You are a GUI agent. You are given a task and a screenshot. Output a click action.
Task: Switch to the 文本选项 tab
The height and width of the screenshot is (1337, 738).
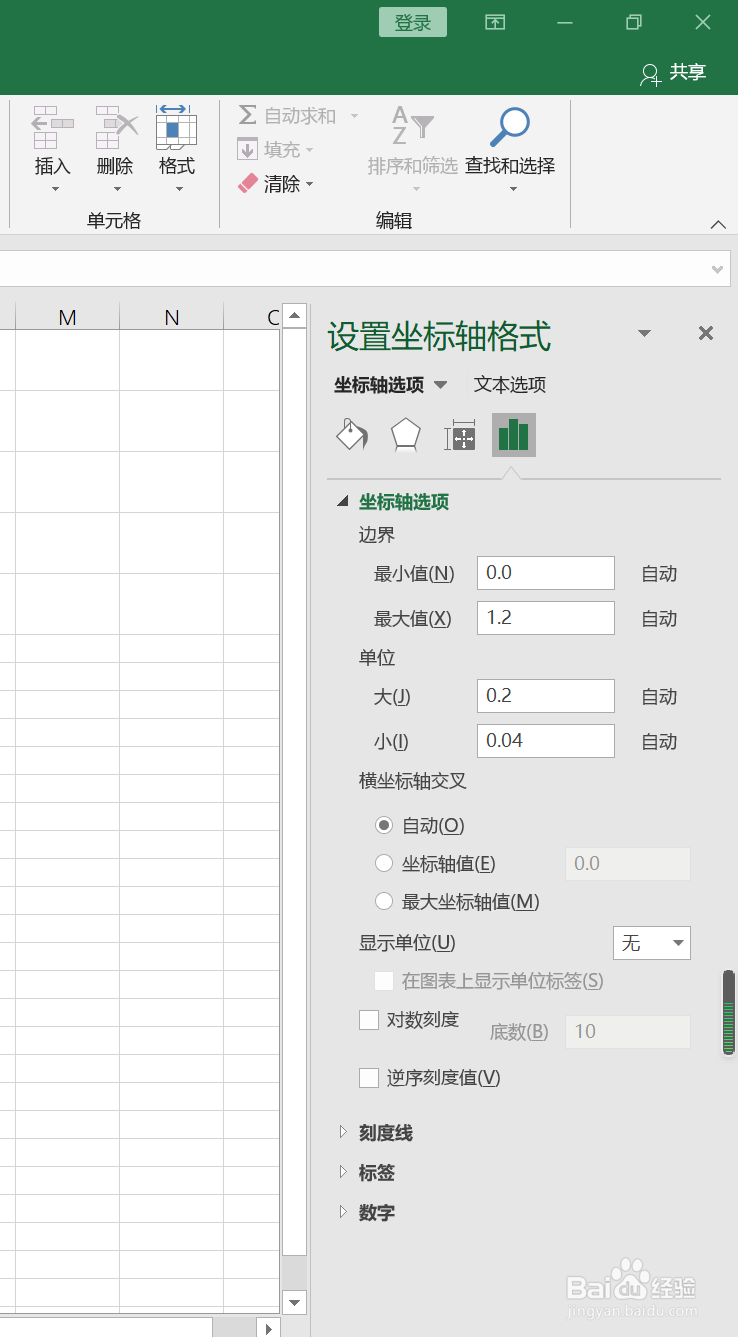510,385
